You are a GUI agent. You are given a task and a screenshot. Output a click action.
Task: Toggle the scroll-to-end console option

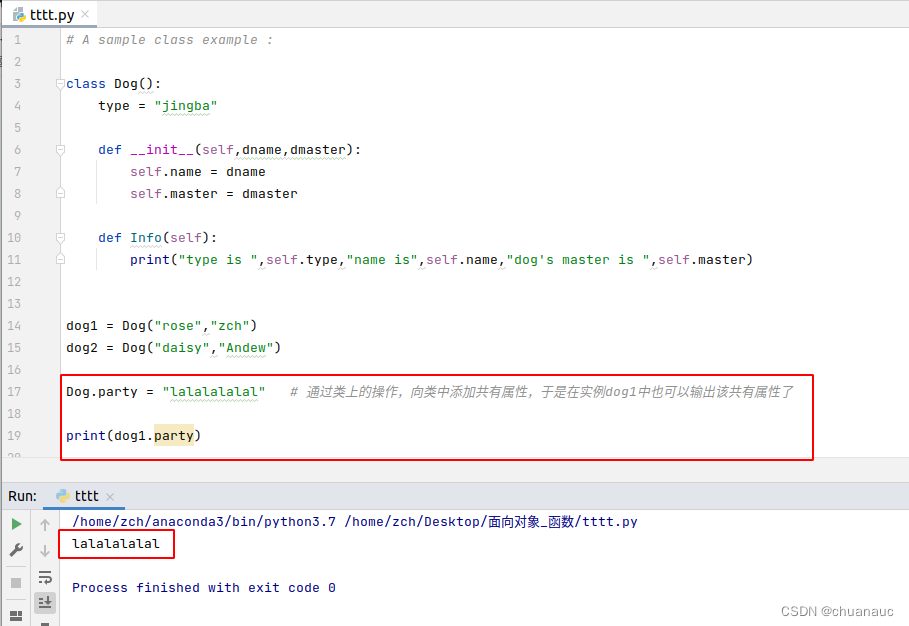[x=45, y=601]
